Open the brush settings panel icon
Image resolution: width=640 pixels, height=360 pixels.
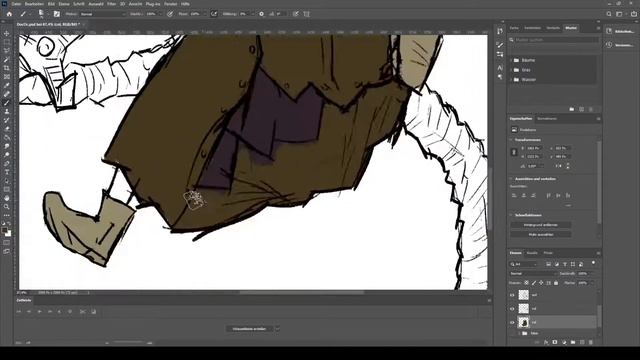coord(57,14)
